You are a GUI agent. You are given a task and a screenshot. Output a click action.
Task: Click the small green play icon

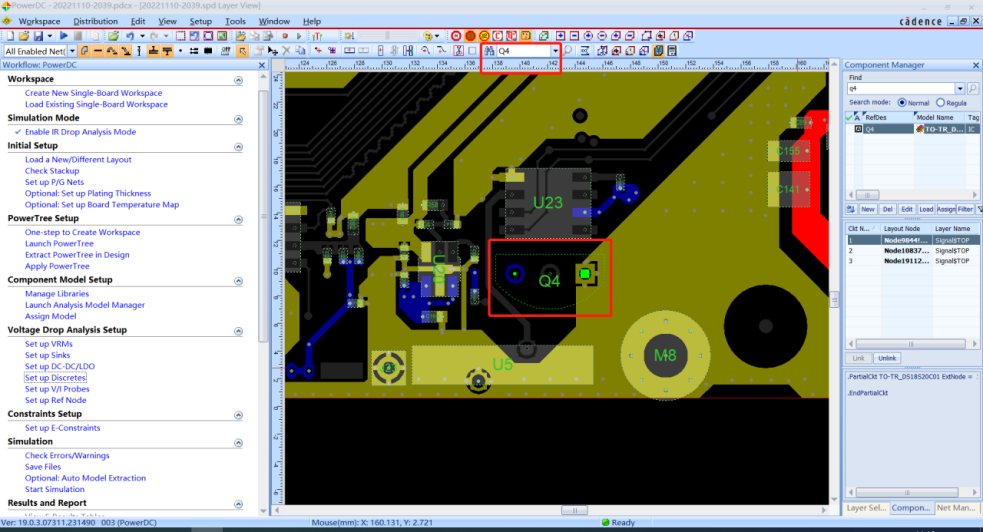pos(299,36)
